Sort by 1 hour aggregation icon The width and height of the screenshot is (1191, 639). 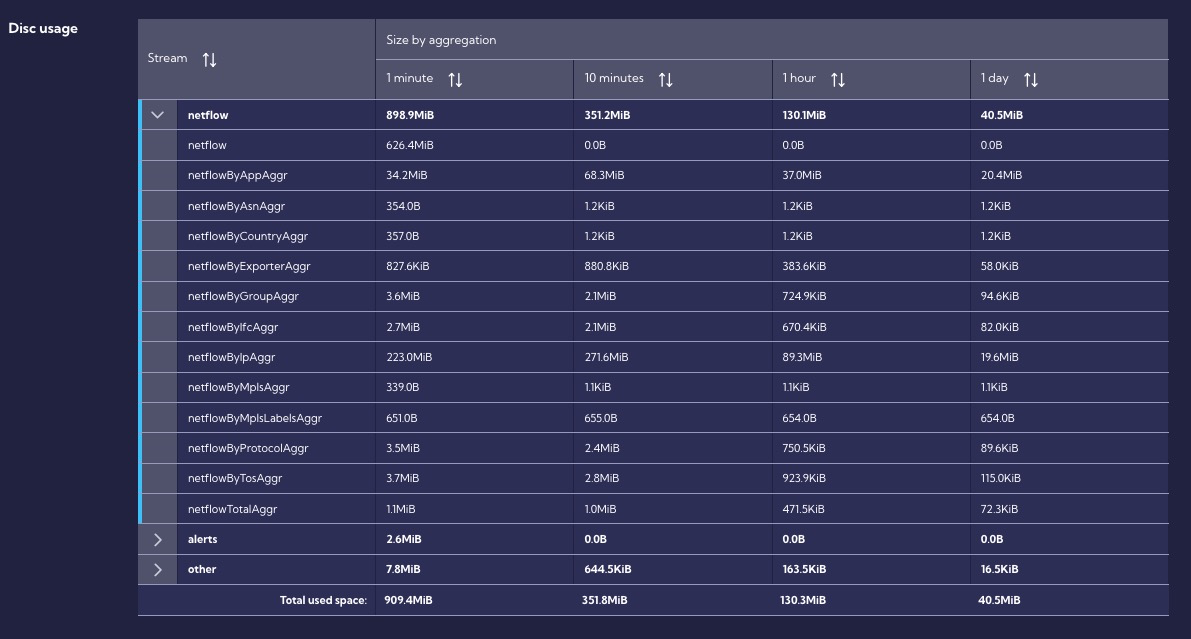838,79
